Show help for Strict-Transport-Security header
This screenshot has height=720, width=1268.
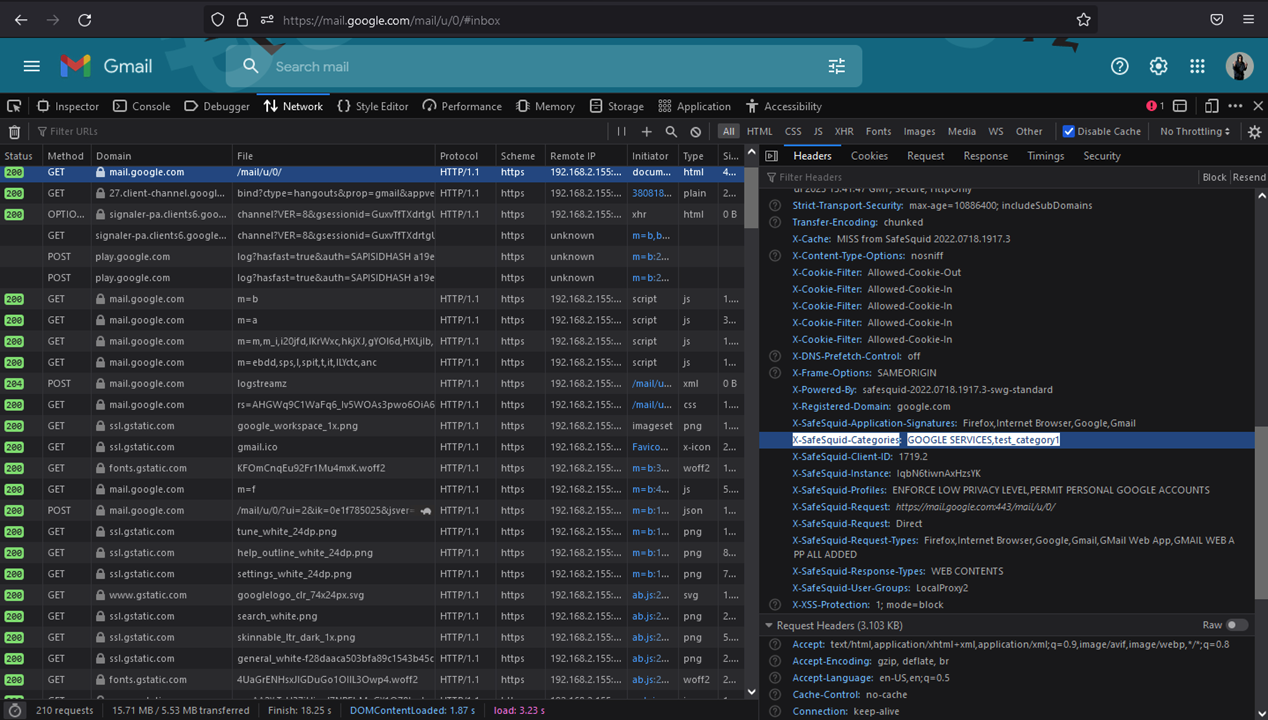click(x=775, y=205)
